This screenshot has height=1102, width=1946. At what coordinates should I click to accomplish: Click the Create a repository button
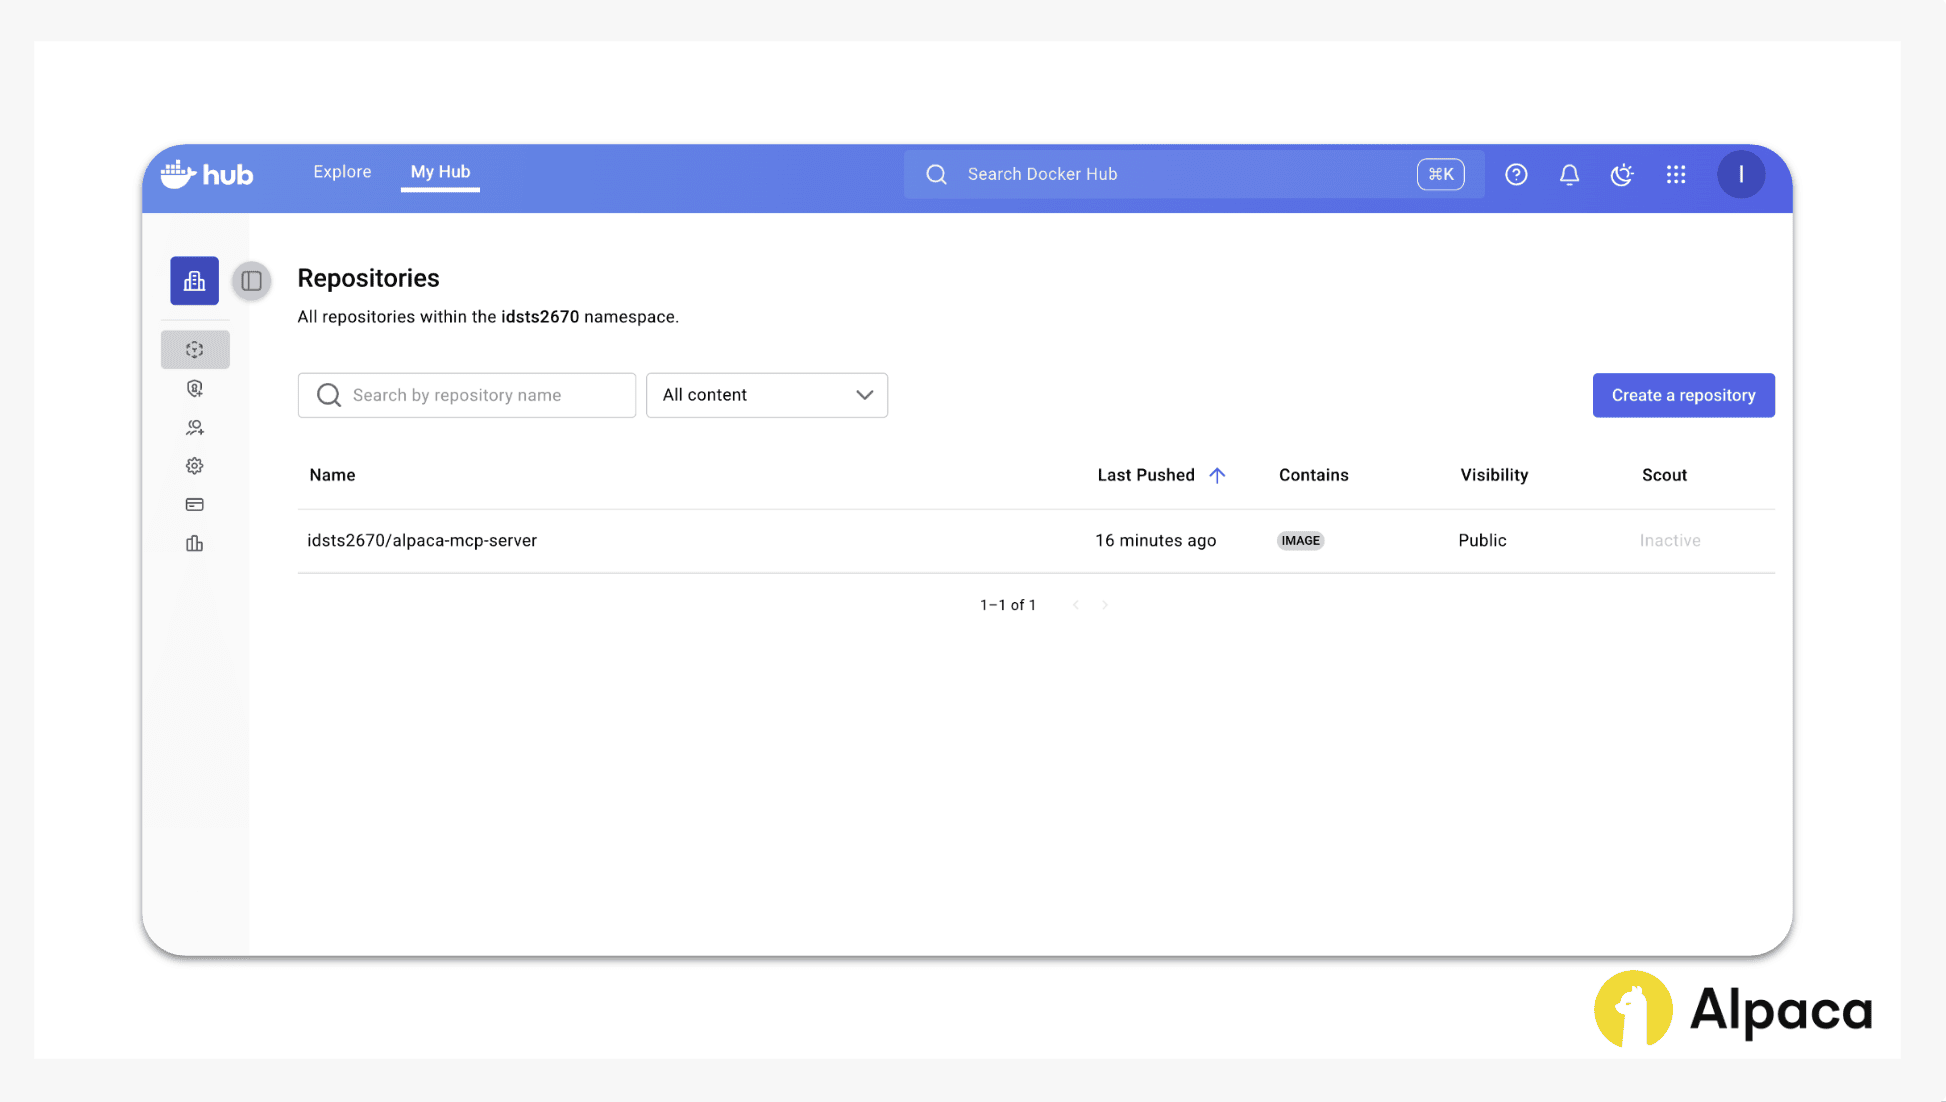click(x=1683, y=395)
